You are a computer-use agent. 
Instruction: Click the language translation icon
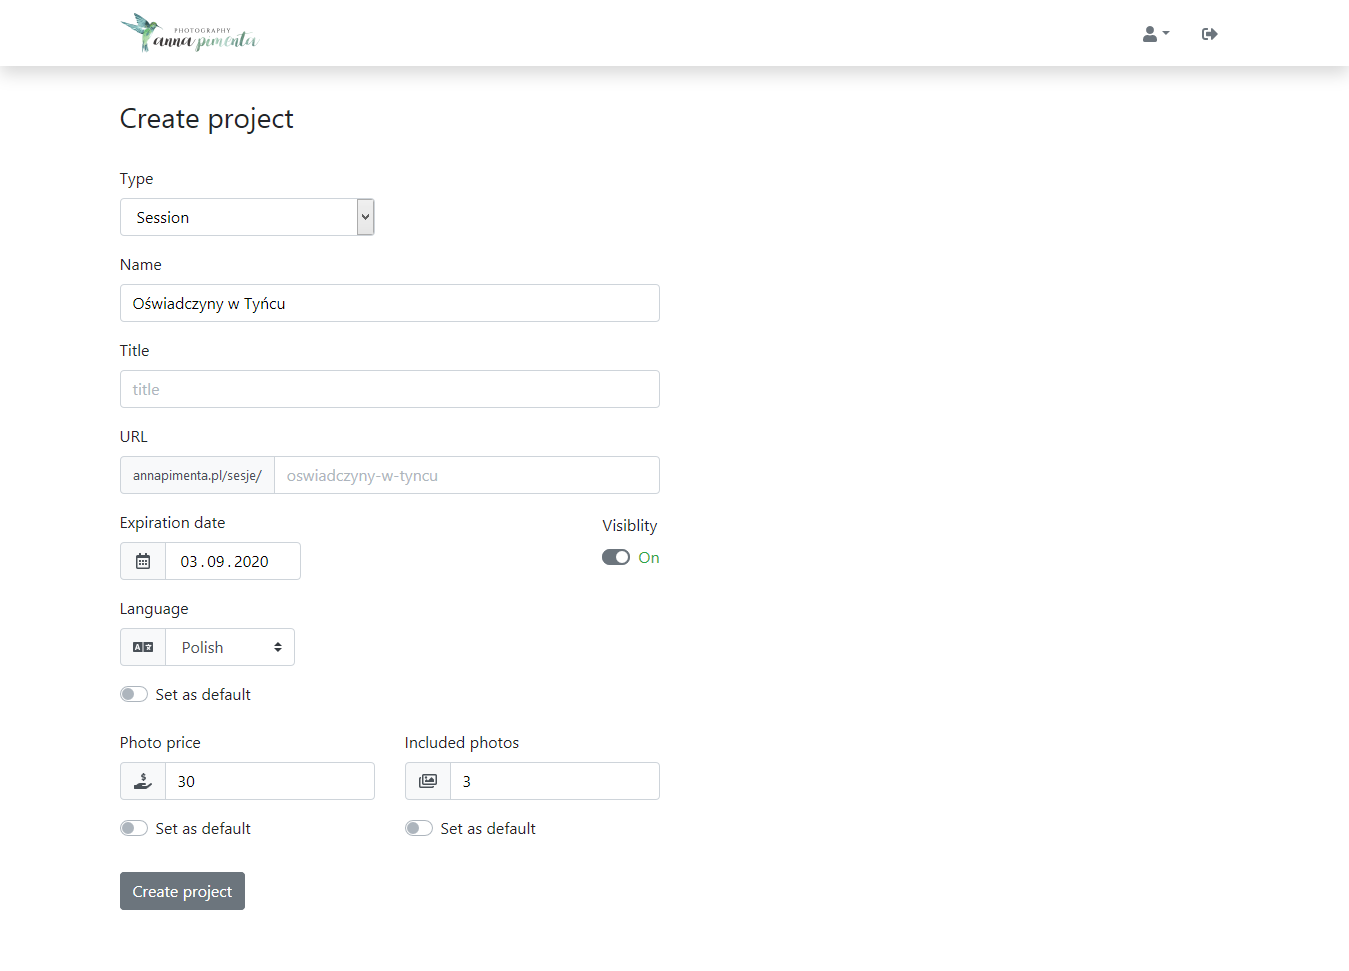point(143,647)
